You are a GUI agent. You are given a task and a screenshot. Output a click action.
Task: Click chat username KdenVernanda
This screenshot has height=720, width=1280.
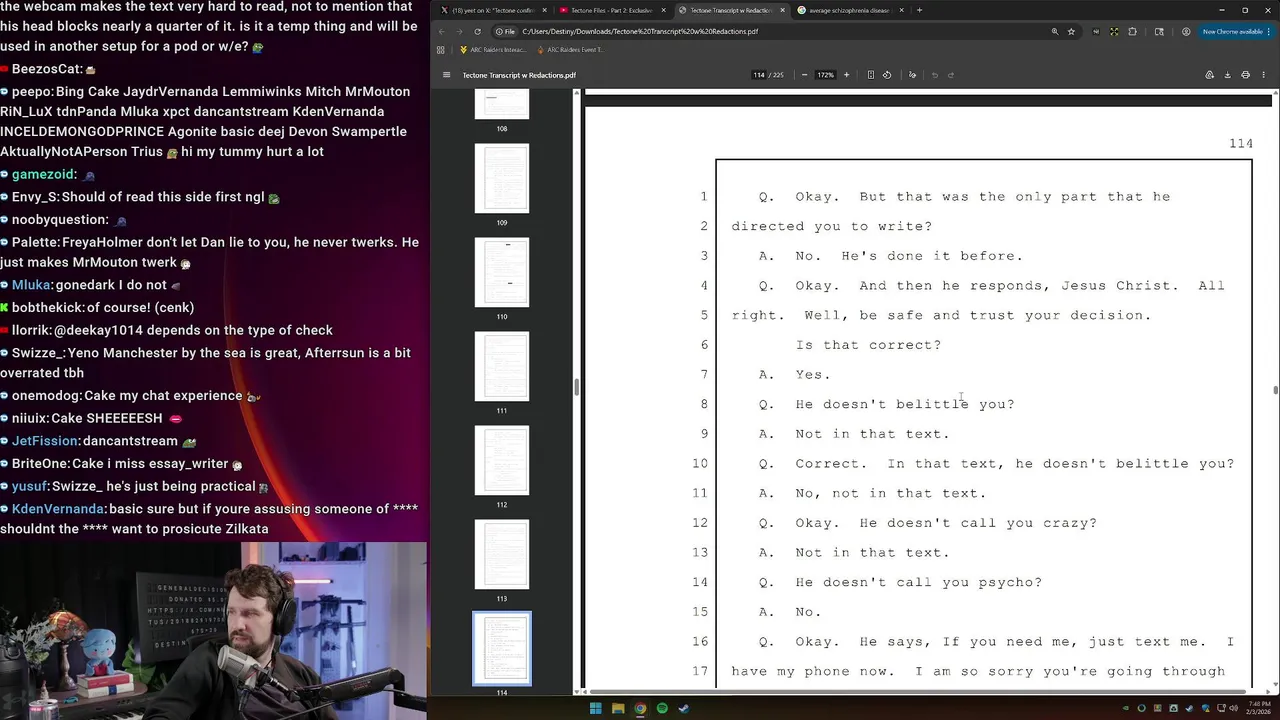[x=58, y=508]
